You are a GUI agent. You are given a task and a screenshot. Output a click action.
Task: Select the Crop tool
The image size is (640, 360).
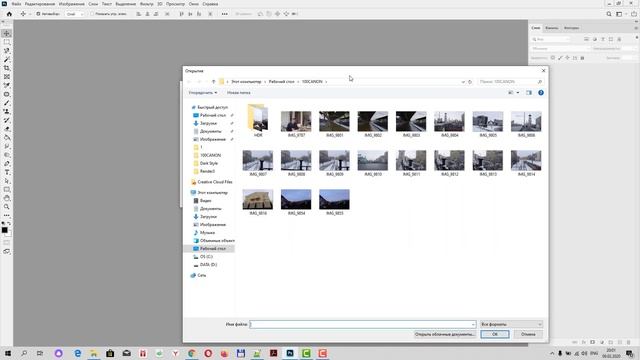(x=7, y=68)
